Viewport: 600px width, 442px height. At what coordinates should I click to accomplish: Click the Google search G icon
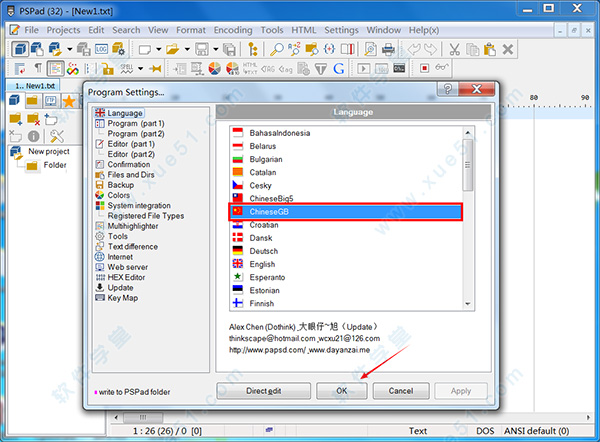[x=338, y=69]
